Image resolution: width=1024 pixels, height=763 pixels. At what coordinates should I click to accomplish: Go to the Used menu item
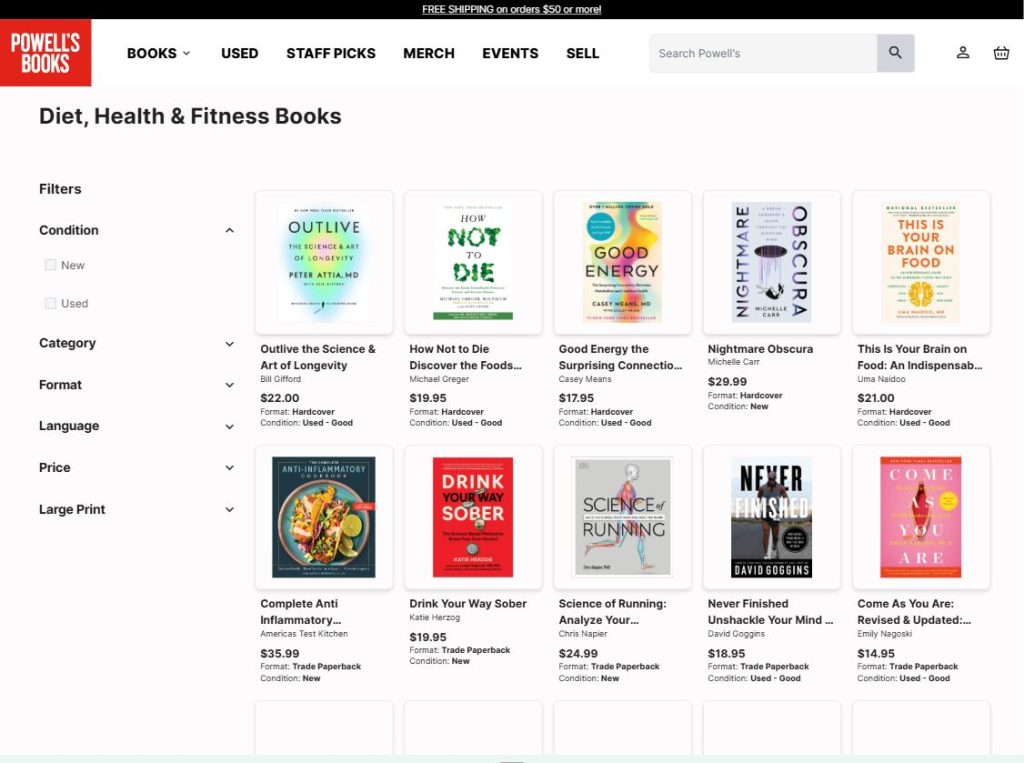click(240, 54)
